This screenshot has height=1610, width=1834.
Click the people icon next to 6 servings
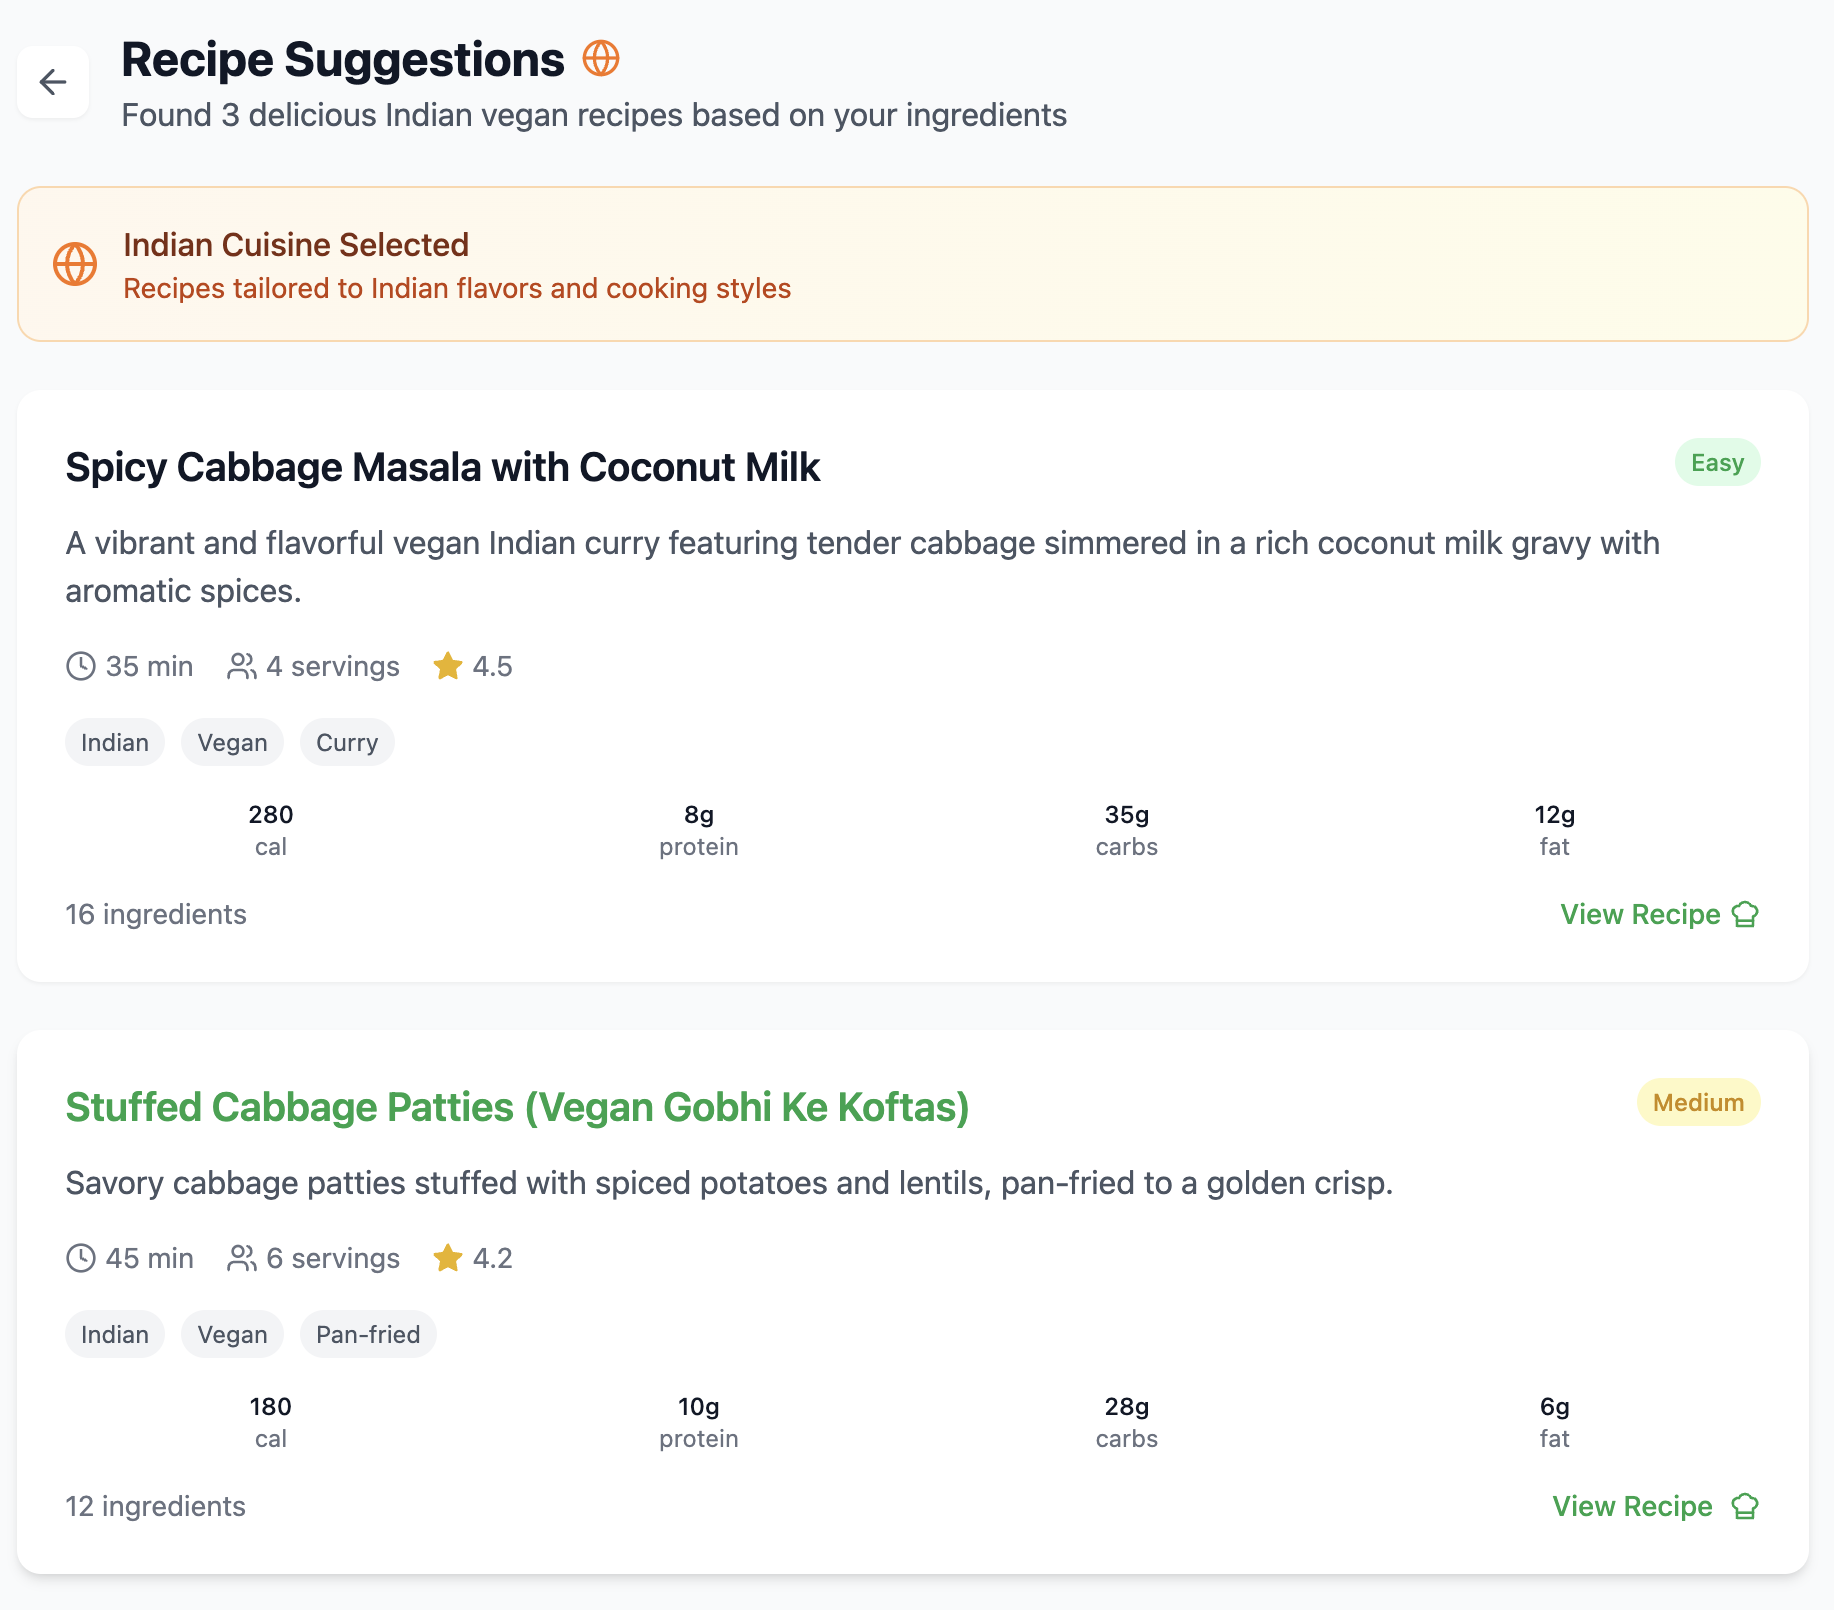(x=241, y=1258)
